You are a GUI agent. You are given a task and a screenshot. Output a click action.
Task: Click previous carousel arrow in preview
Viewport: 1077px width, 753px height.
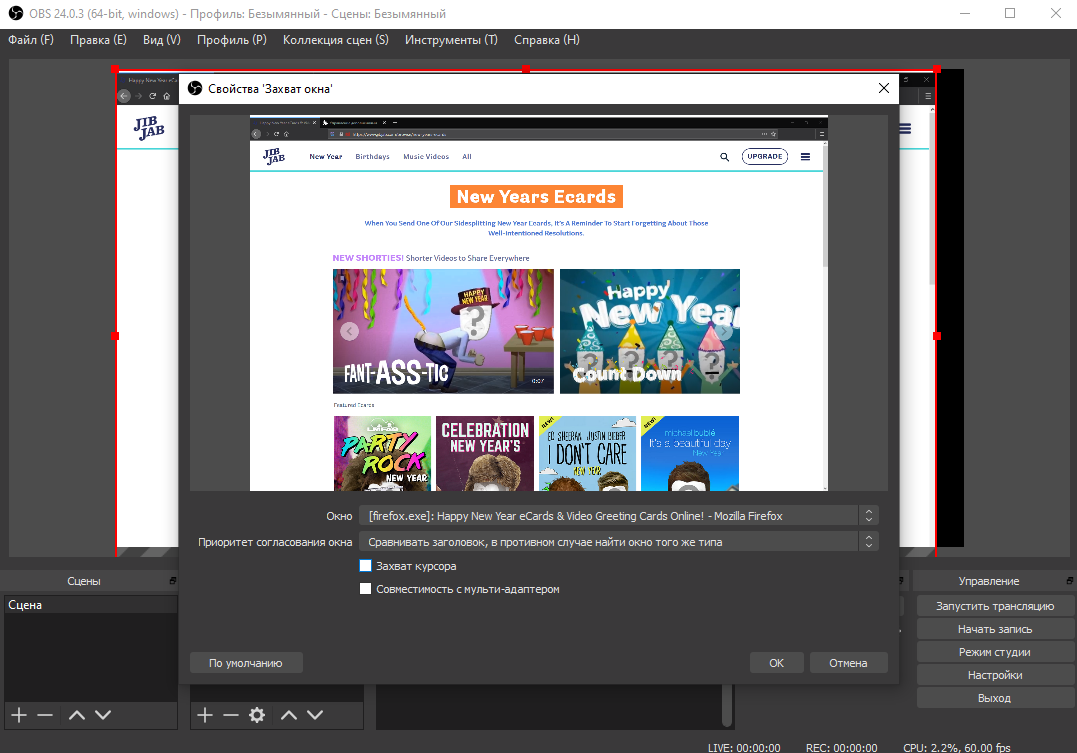click(350, 331)
